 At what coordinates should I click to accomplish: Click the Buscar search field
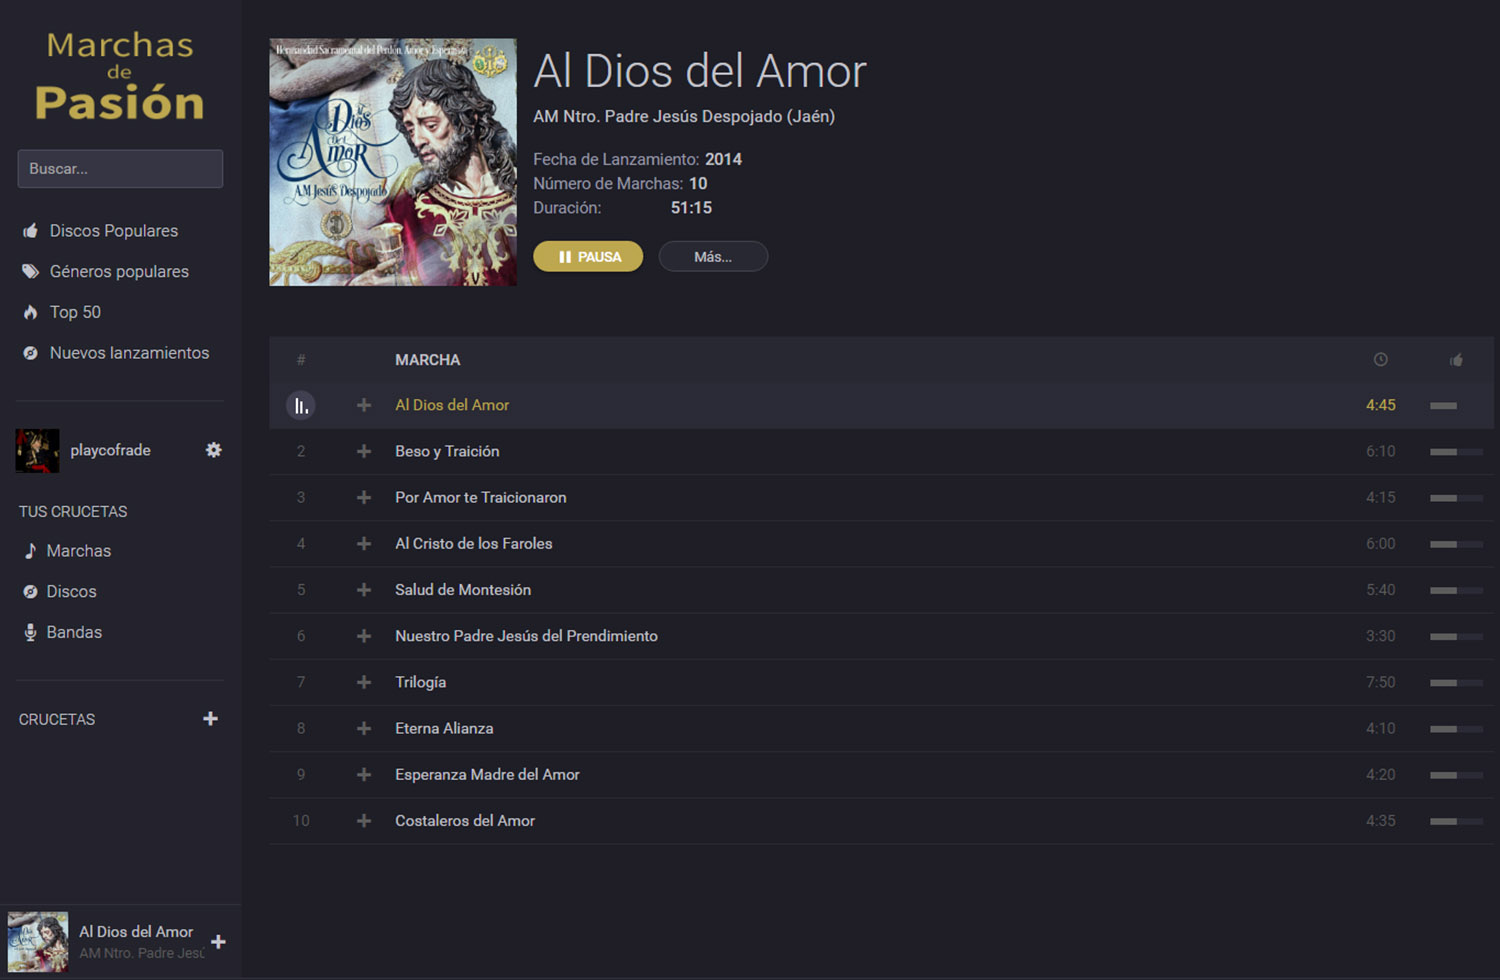pyautogui.click(x=120, y=169)
